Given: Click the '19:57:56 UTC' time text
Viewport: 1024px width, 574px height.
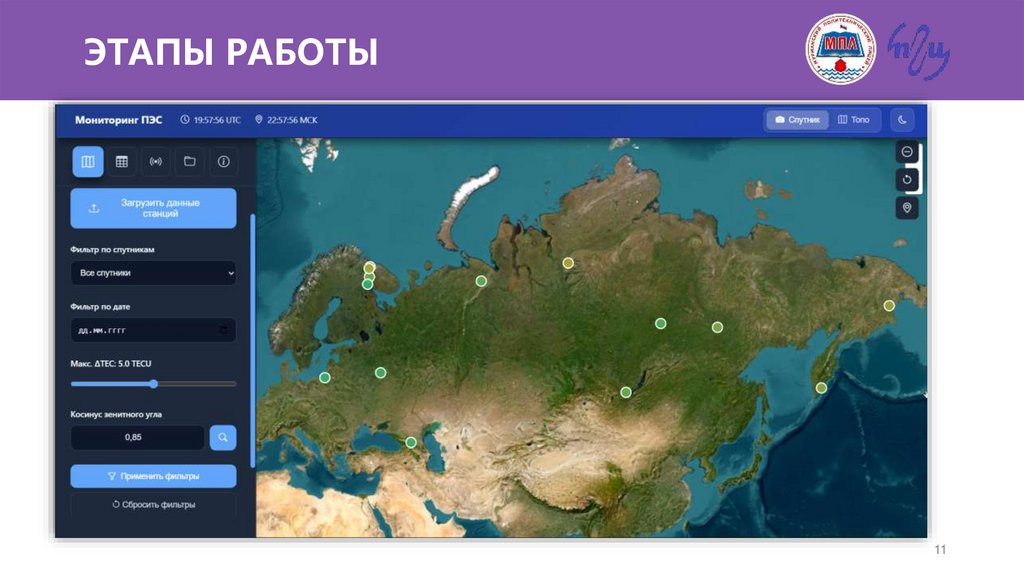Looking at the screenshot, I should (217, 120).
